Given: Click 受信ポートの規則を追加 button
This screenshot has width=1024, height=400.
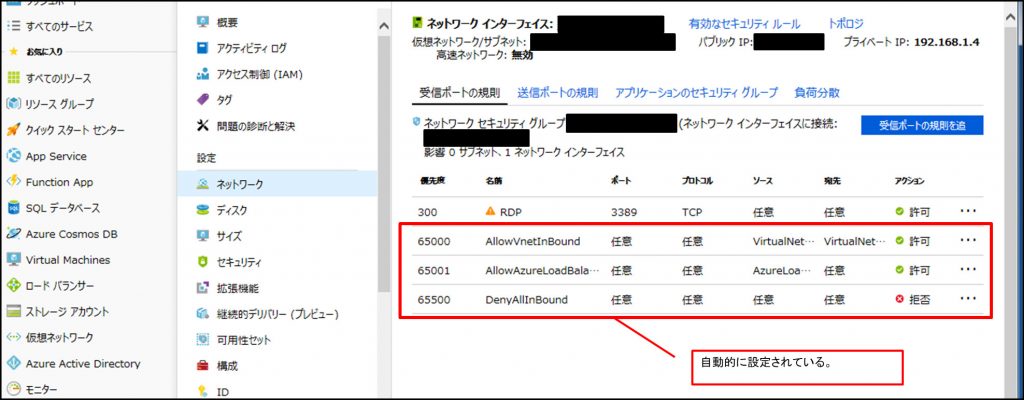Looking at the screenshot, I should pos(922,125).
